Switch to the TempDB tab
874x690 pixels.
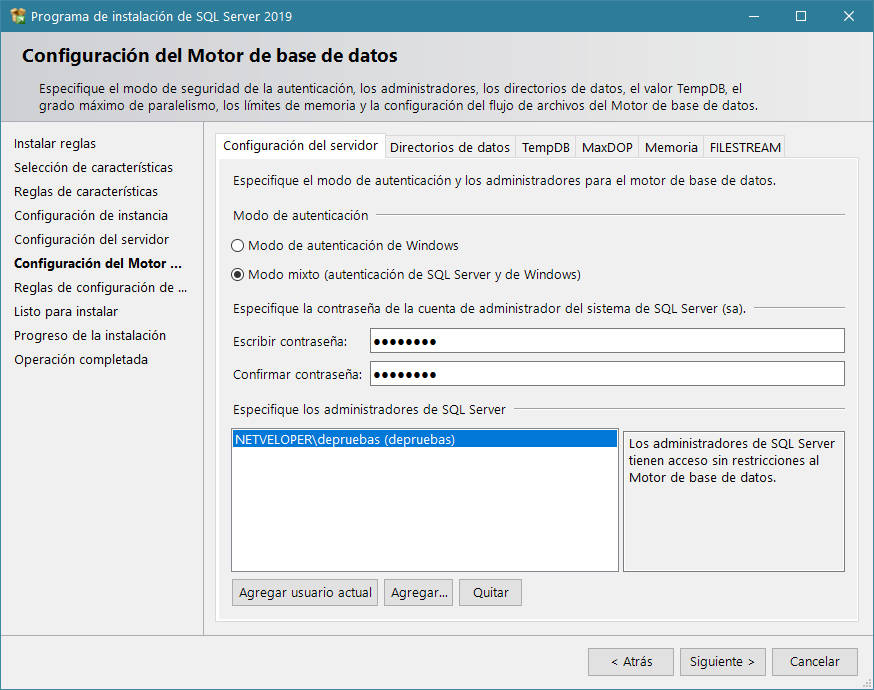(x=545, y=147)
